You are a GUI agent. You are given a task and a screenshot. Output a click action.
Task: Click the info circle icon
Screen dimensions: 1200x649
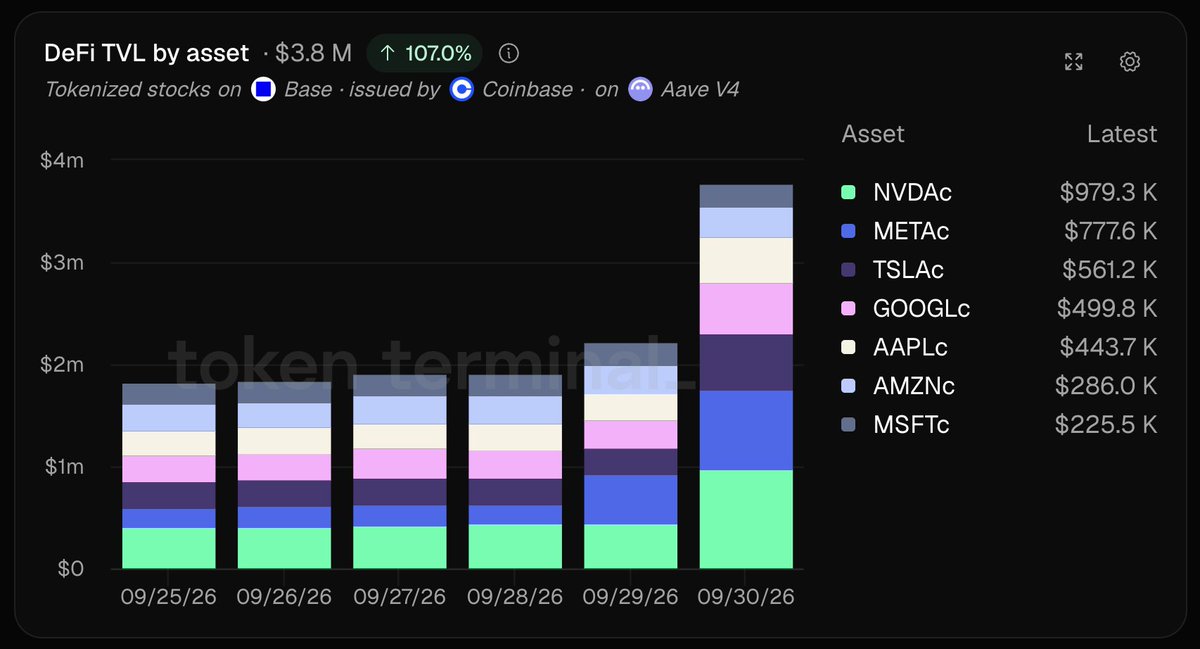click(x=509, y=53)
